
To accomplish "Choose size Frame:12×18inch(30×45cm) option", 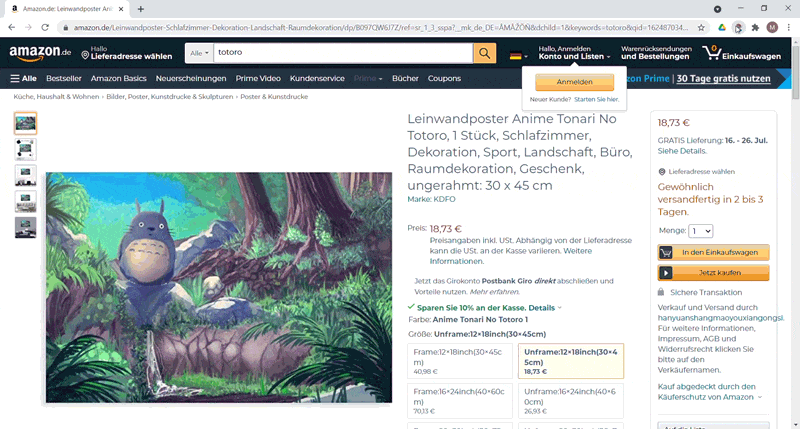I will pyautogui.click(x=460, y=361).
